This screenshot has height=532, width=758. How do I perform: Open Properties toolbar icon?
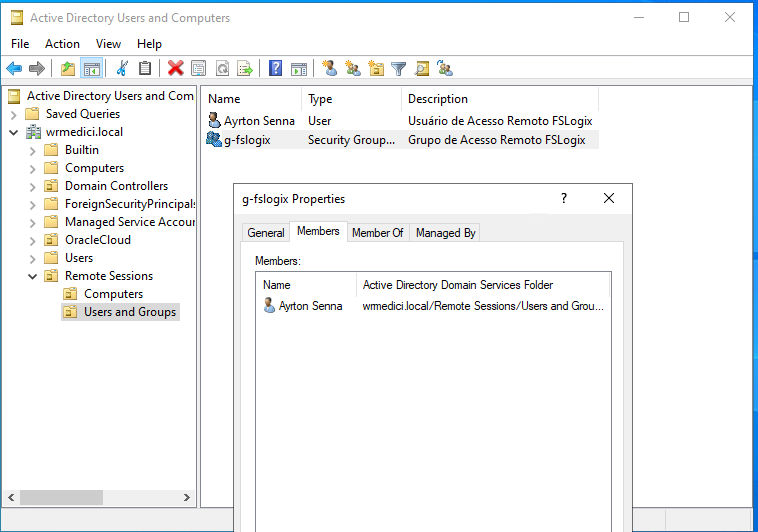(198, 69)
